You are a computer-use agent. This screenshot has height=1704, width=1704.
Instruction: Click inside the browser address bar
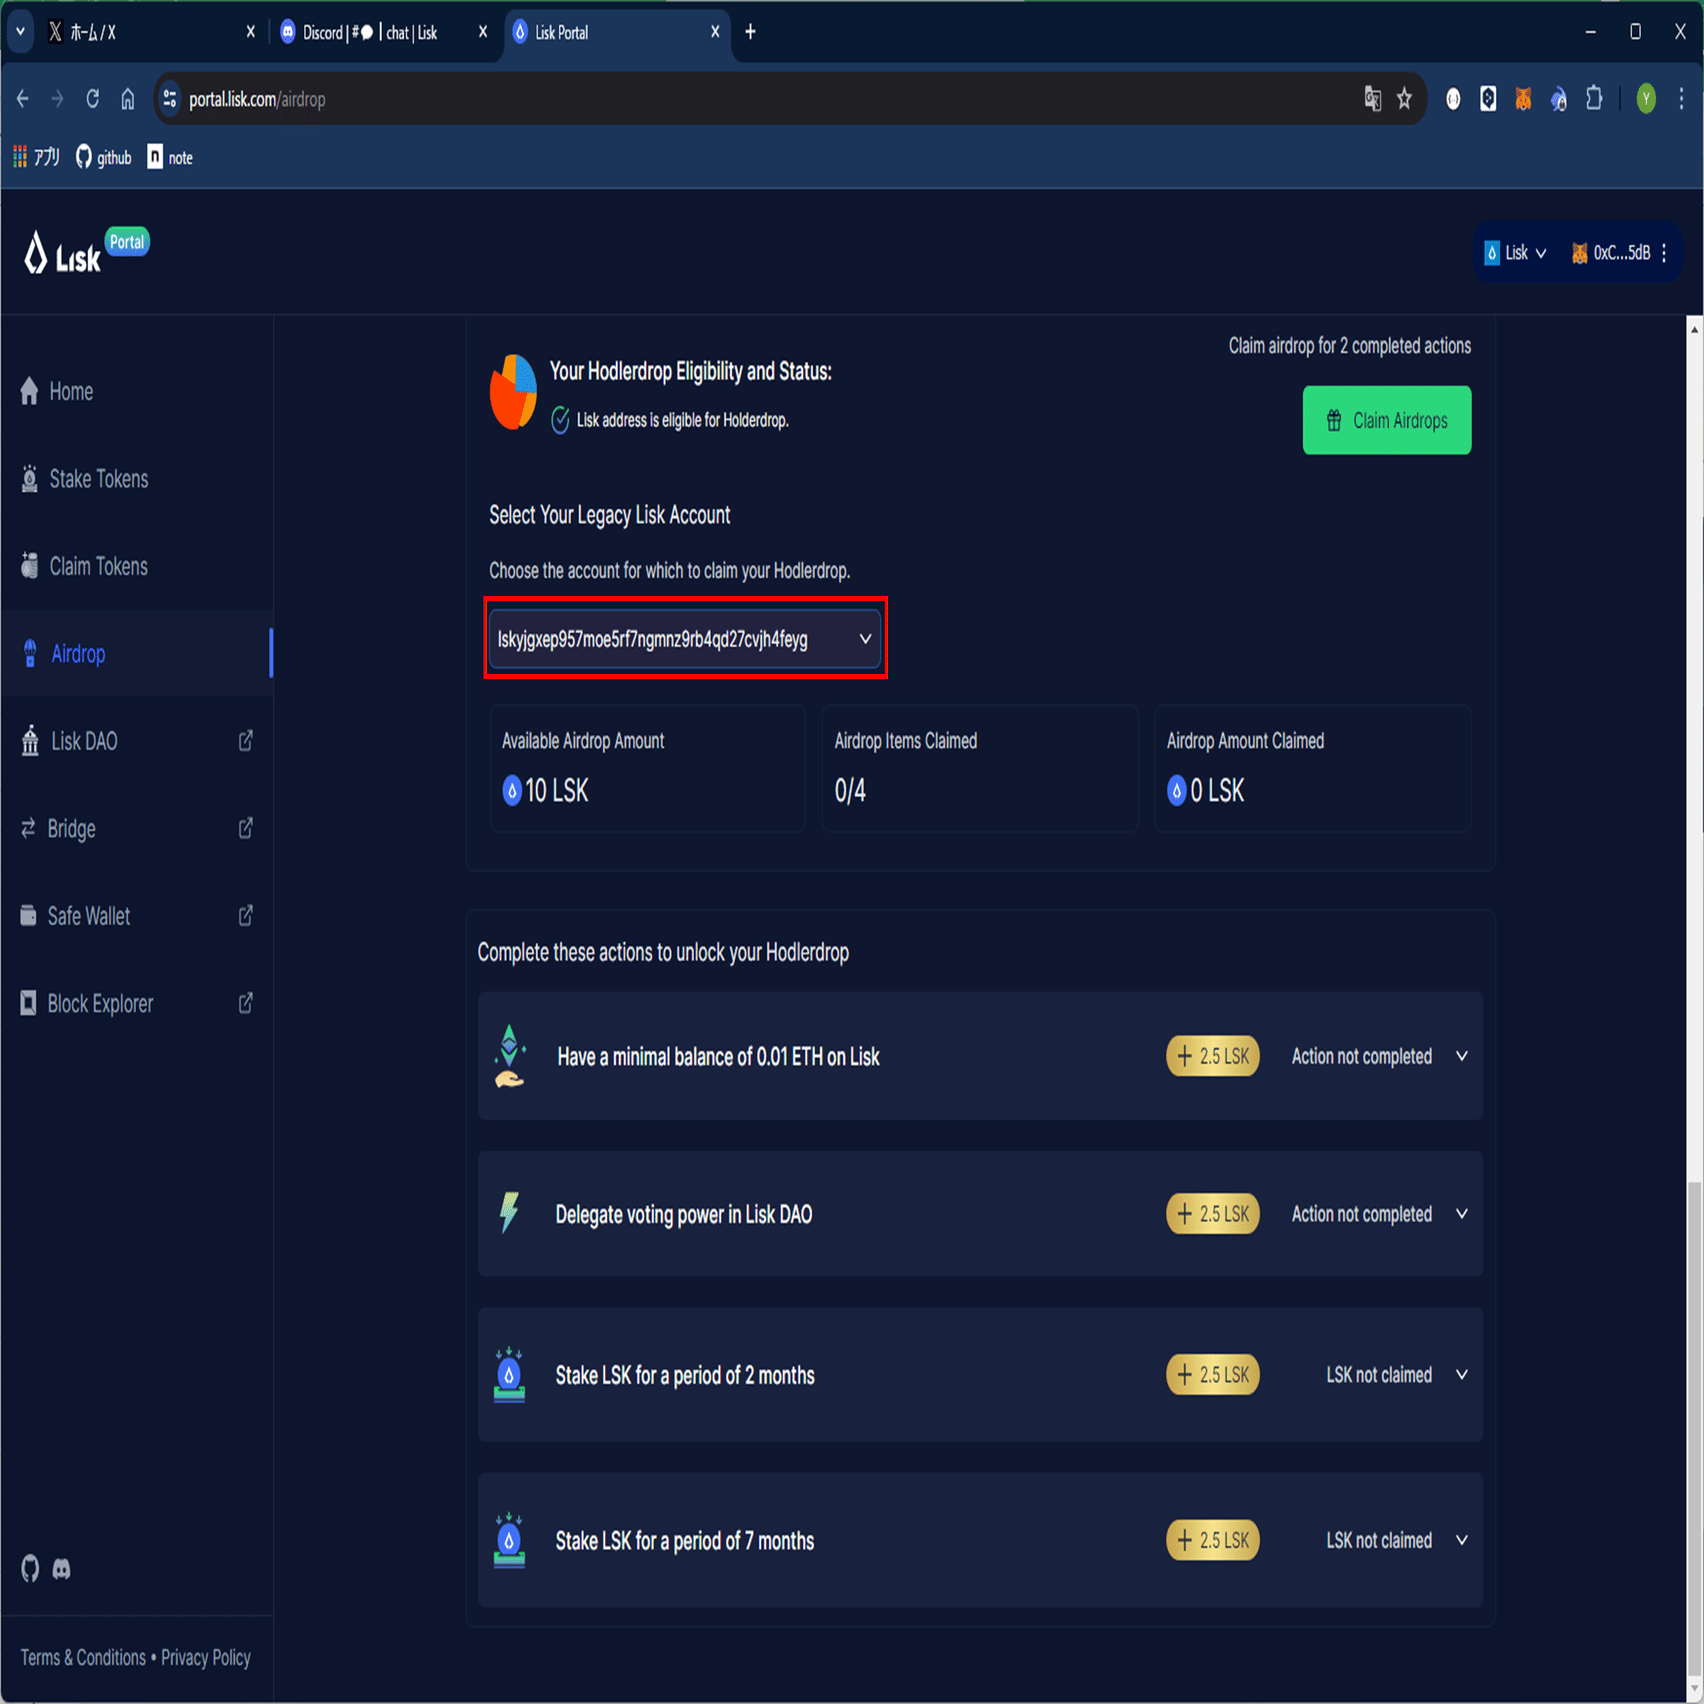700,99
